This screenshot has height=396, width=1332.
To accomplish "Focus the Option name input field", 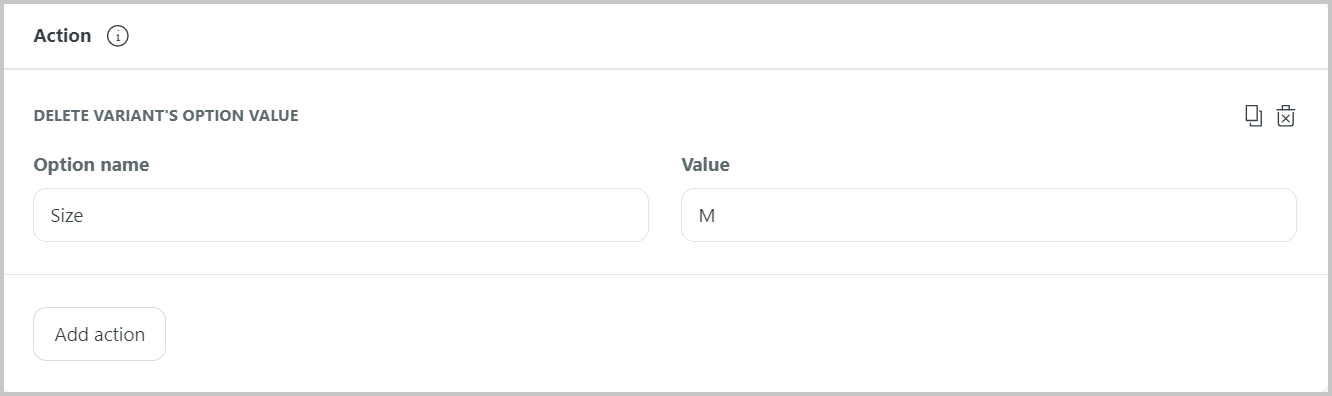I will coord(341,215).
